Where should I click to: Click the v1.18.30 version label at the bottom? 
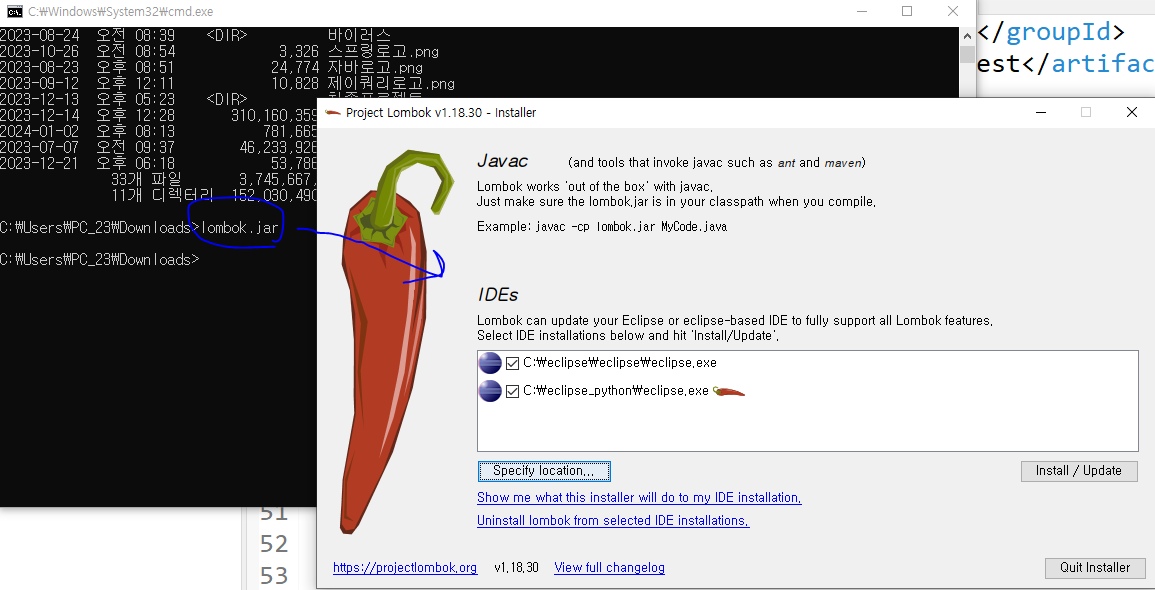pos(516,568)
